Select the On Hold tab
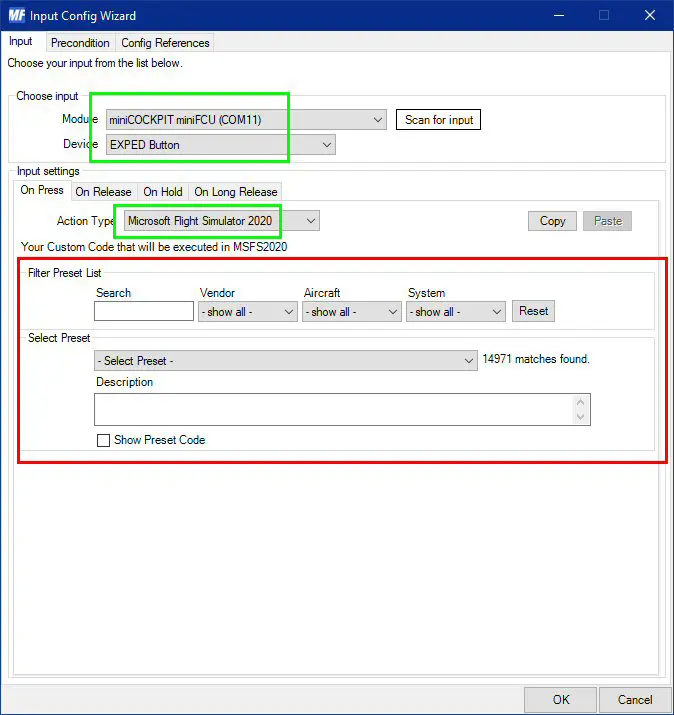Image resolution: width=674 pixels, height=715 pixels. click(x=163, y=192)
